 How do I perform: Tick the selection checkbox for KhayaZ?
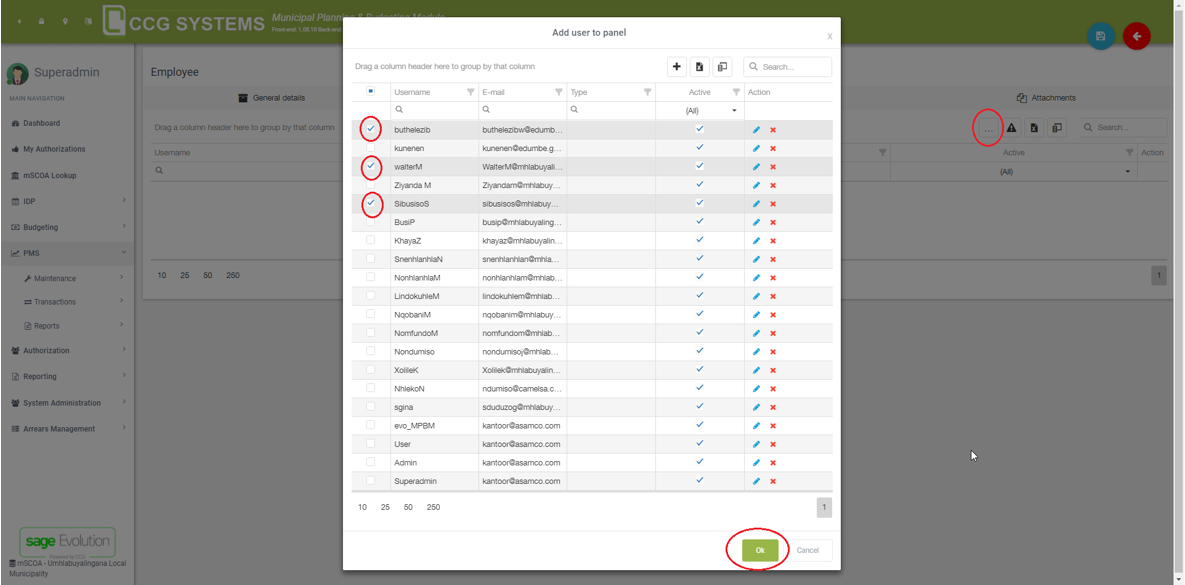coord(371,240)
